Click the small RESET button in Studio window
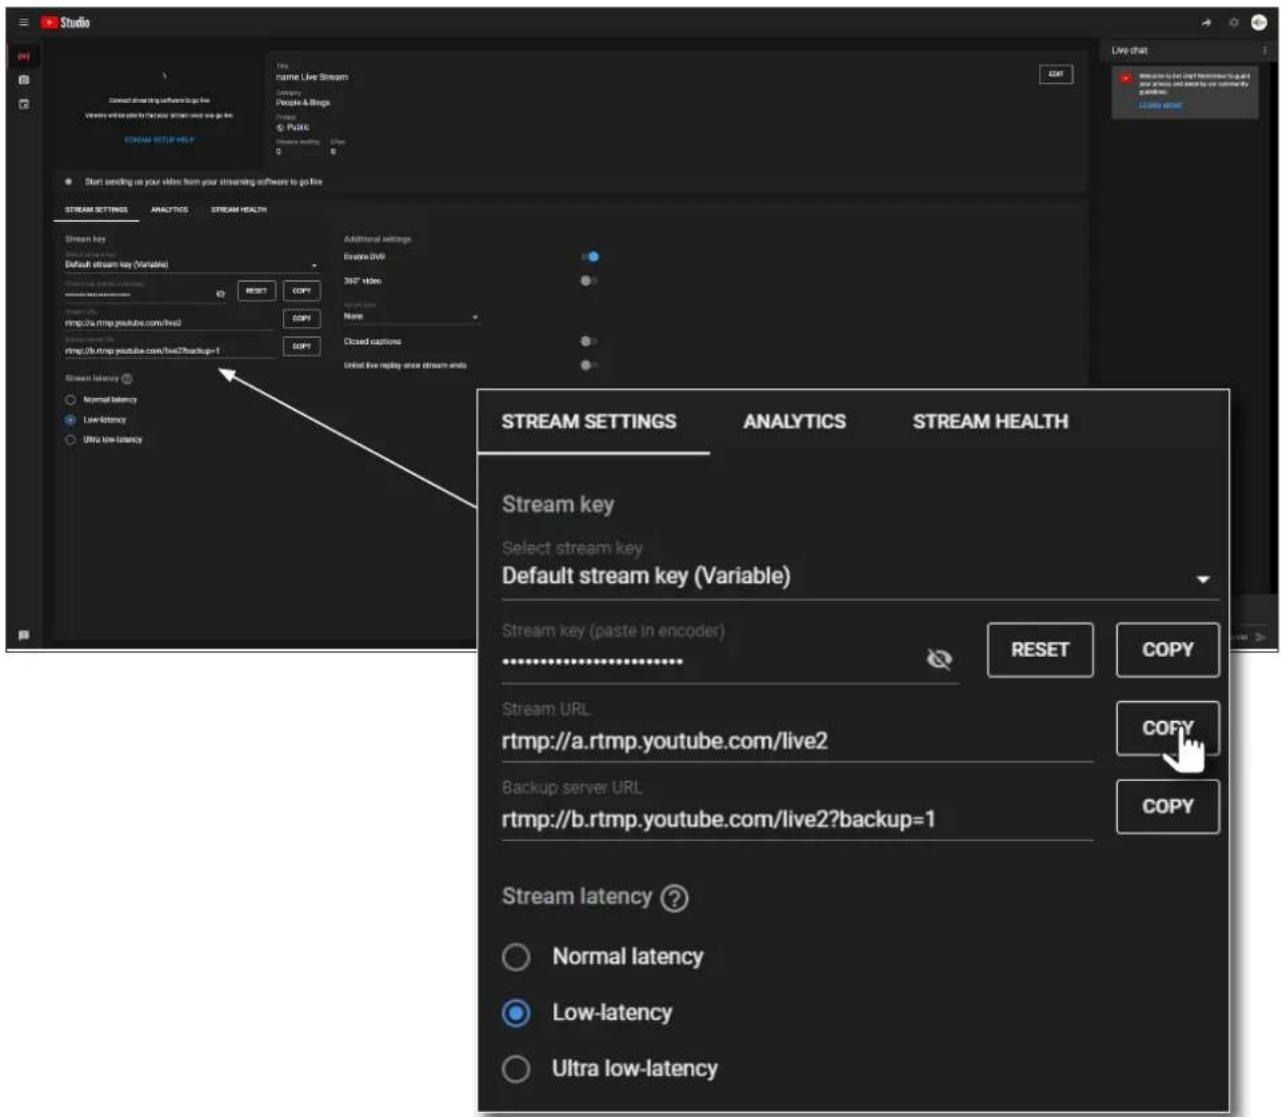 click(x=257, y=291)
